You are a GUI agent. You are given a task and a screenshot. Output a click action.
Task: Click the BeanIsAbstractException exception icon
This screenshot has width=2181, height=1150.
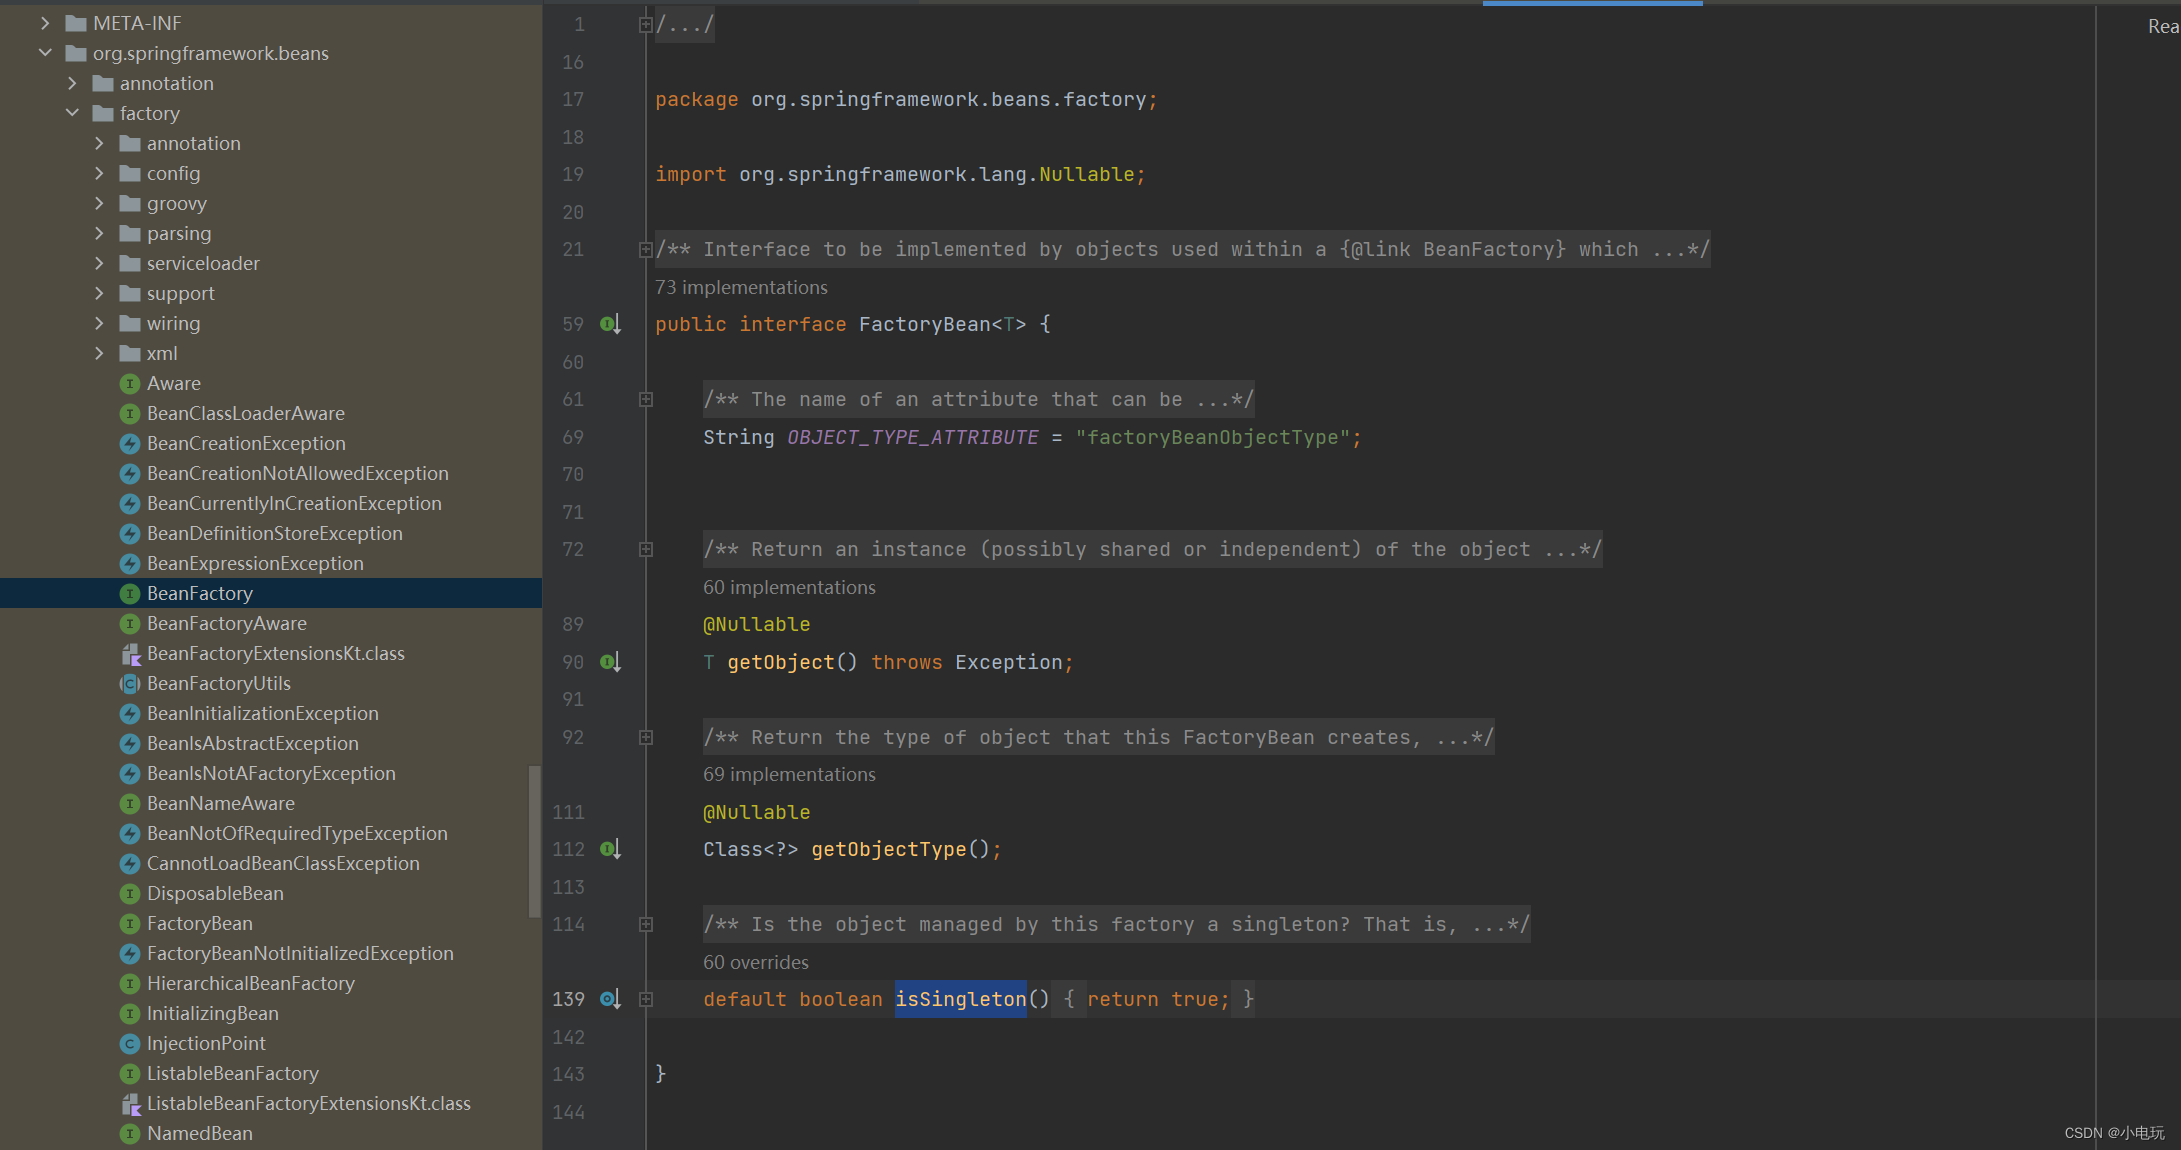pos(130,743)
